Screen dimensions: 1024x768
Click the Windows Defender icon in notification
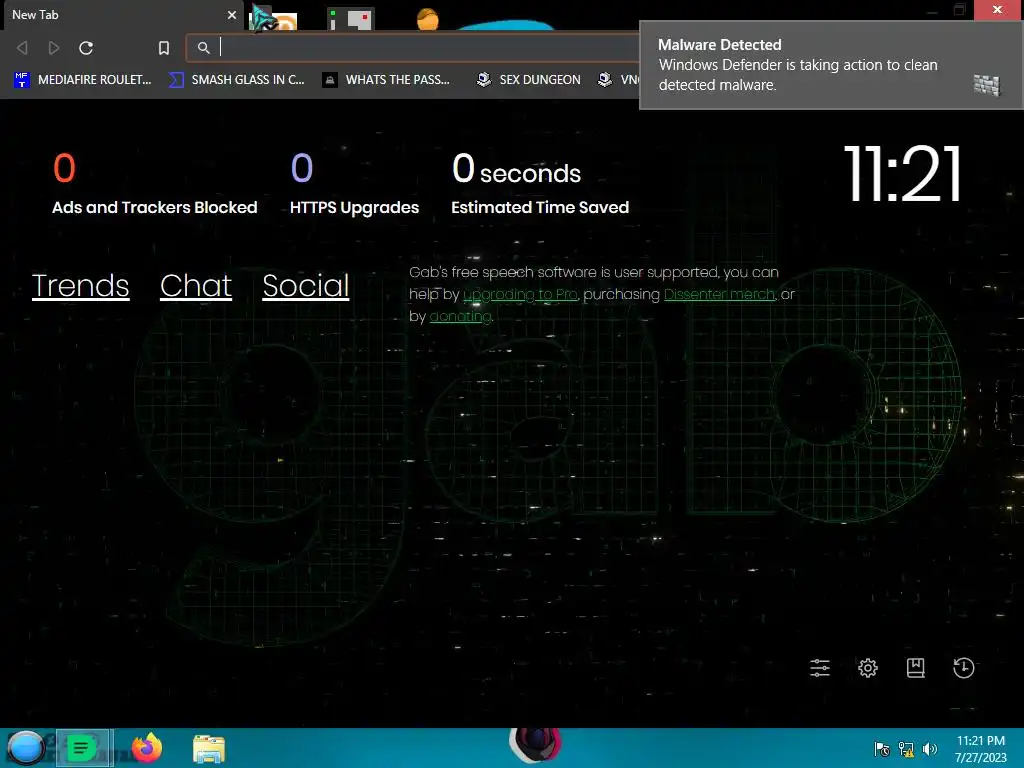click(x=987, y=85)
